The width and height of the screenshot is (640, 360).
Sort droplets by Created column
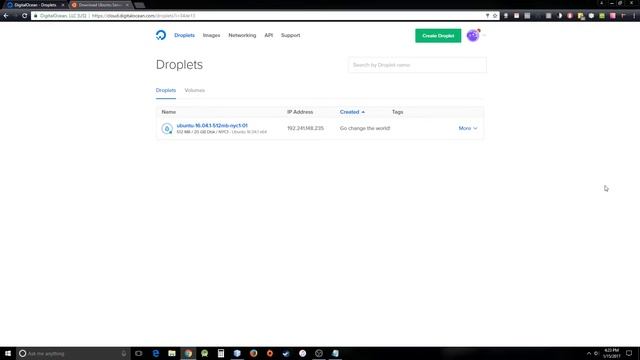tap(352, 112)
